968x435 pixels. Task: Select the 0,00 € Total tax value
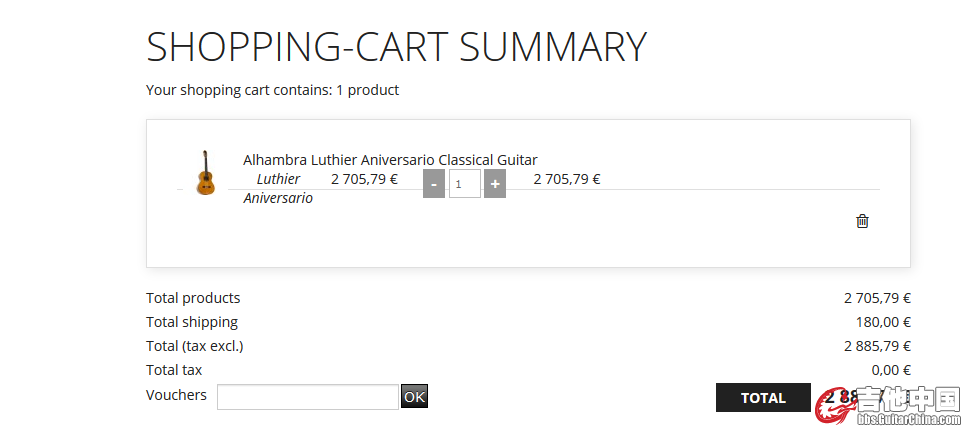891,370
